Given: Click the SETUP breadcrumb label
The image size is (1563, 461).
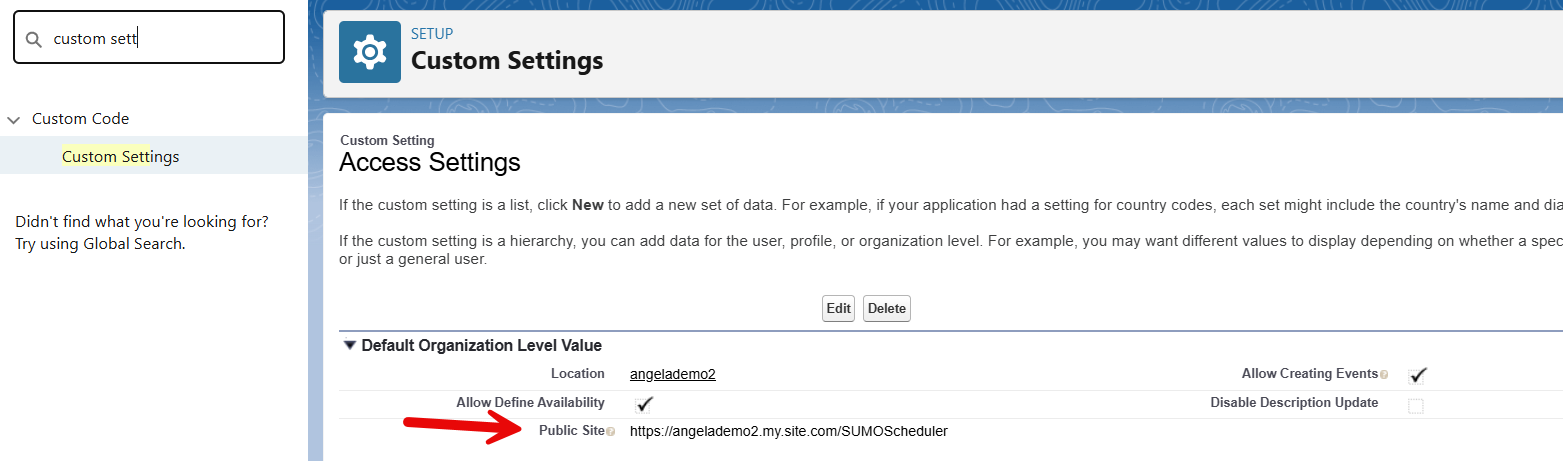Looking at the screenshot, I should [432, 34].
